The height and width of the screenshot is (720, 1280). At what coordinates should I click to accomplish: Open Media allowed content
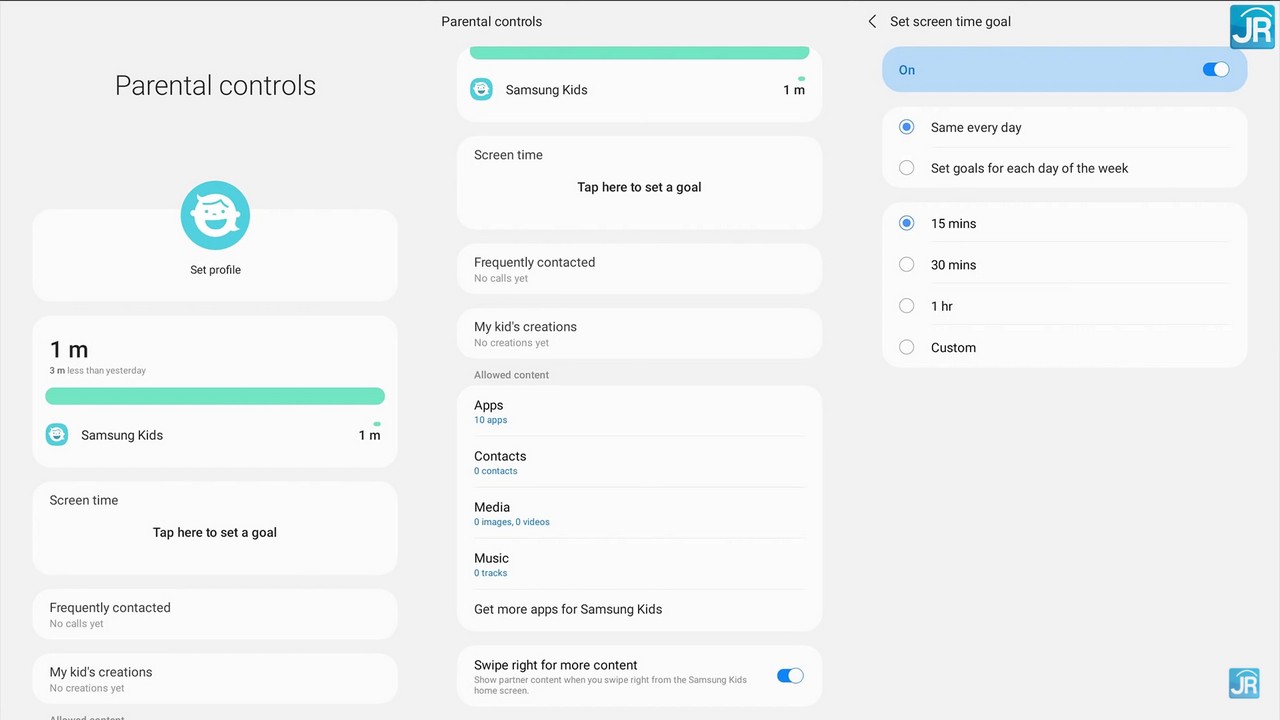[639, 513]
